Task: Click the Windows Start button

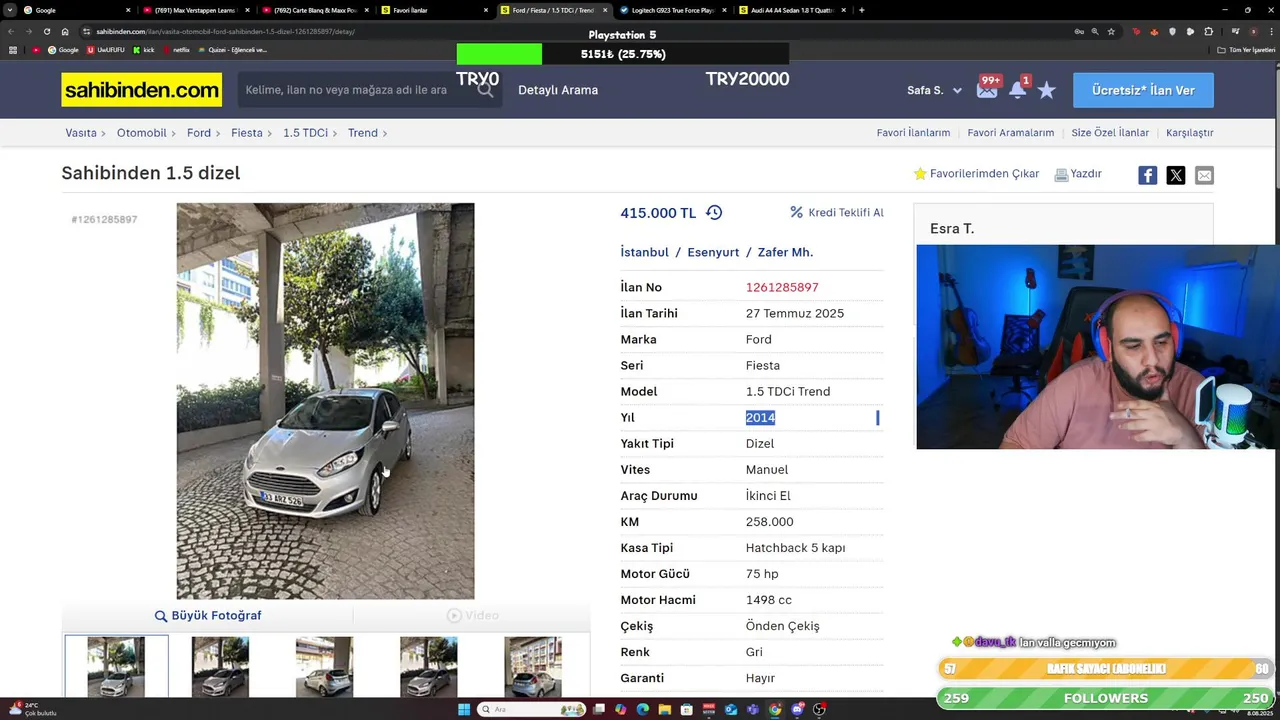Action: point(464,709)
